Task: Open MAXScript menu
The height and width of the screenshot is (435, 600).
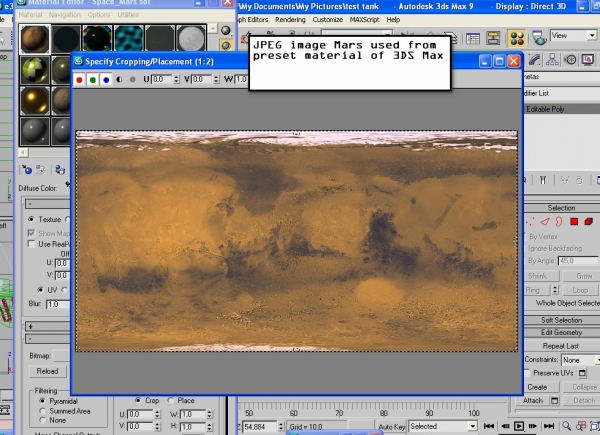Action: [x=364, y=20]
